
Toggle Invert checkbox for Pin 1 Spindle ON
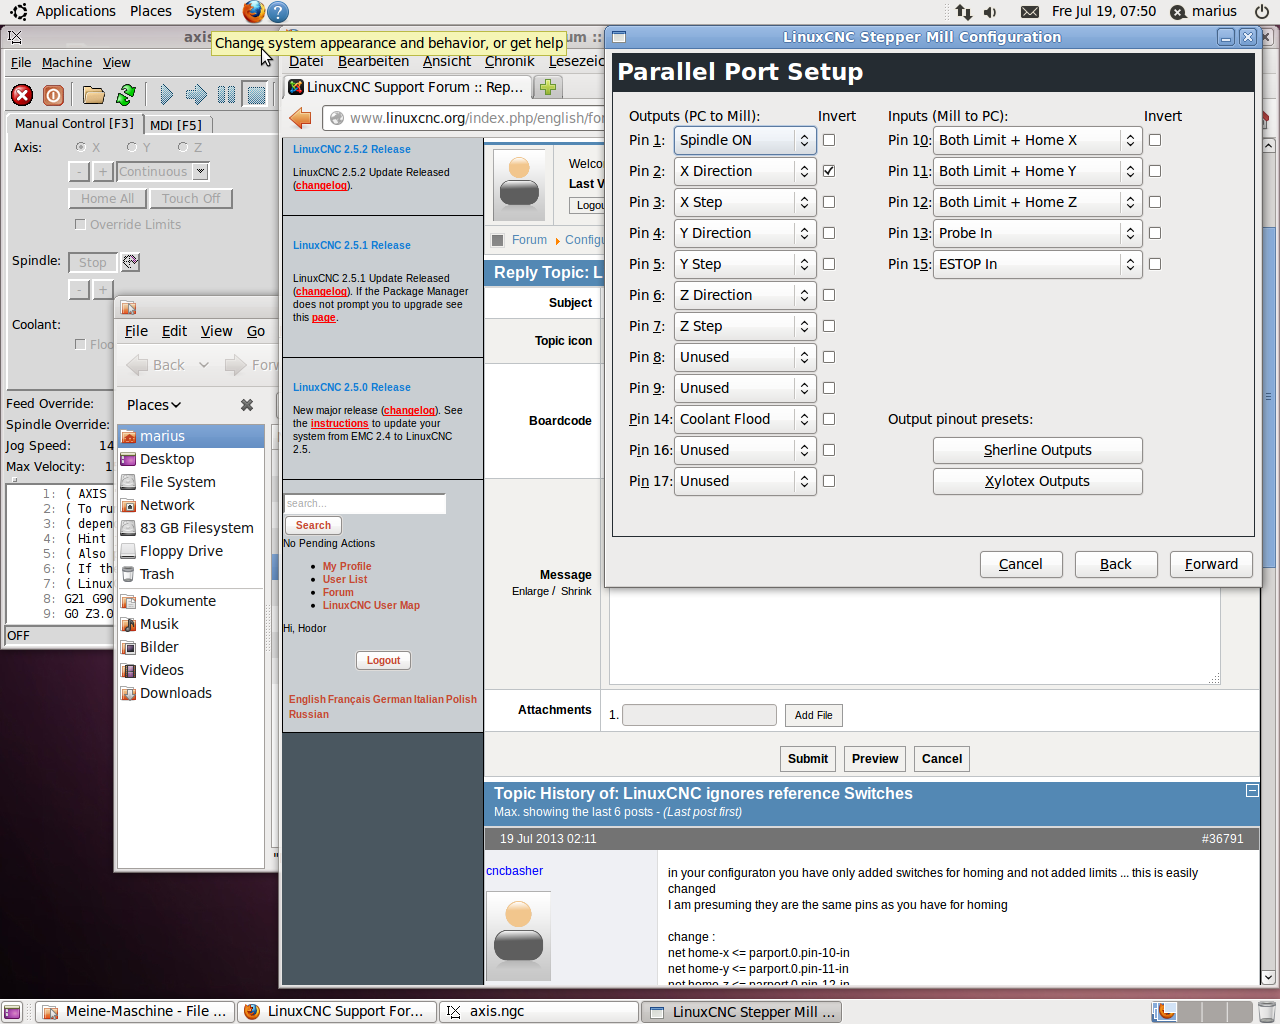tap(829, 140)
